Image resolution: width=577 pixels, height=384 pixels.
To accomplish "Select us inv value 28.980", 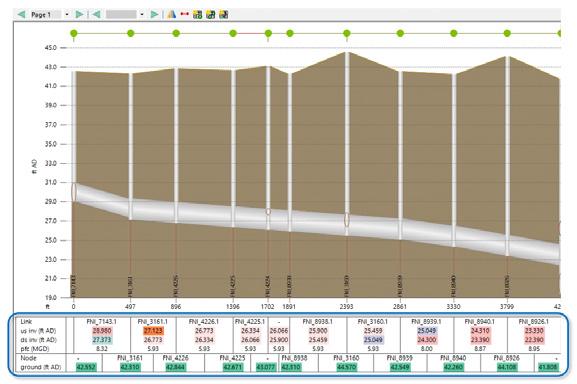I will [102, 331].
